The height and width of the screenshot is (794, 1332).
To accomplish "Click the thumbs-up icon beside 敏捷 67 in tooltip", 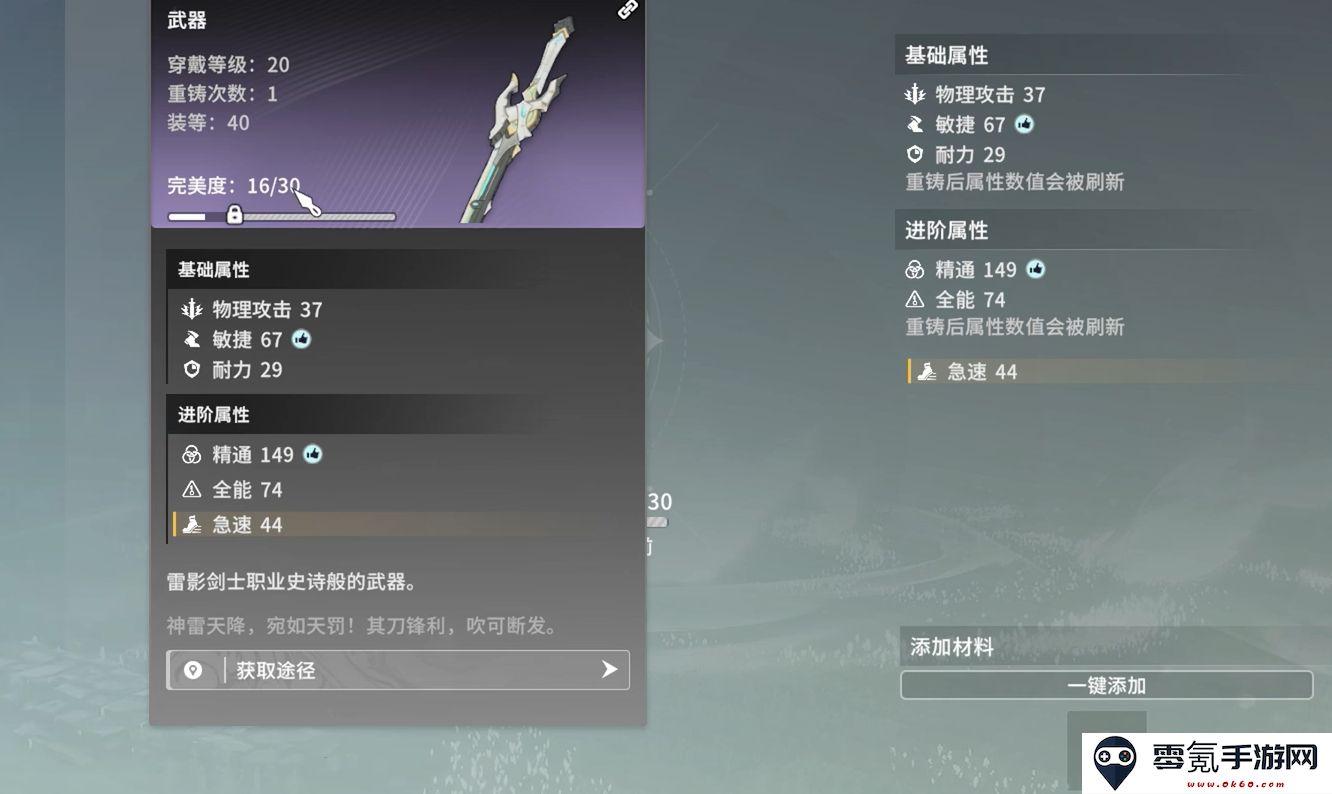I will click(x=301, y=339).
